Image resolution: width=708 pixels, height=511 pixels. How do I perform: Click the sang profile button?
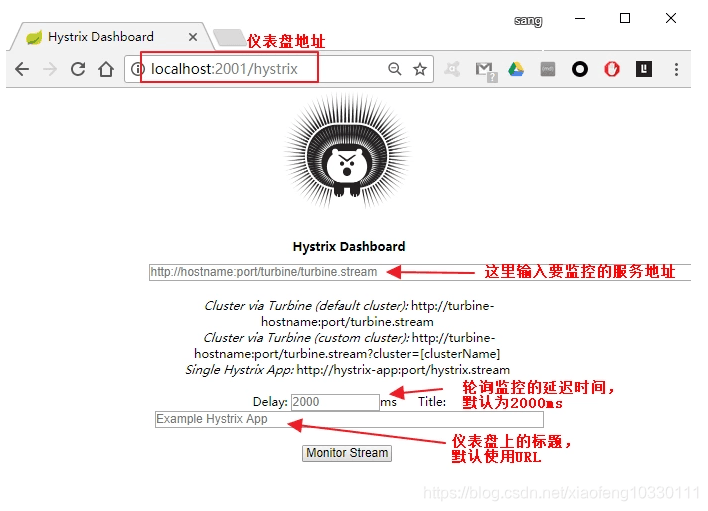coord(528,21)
